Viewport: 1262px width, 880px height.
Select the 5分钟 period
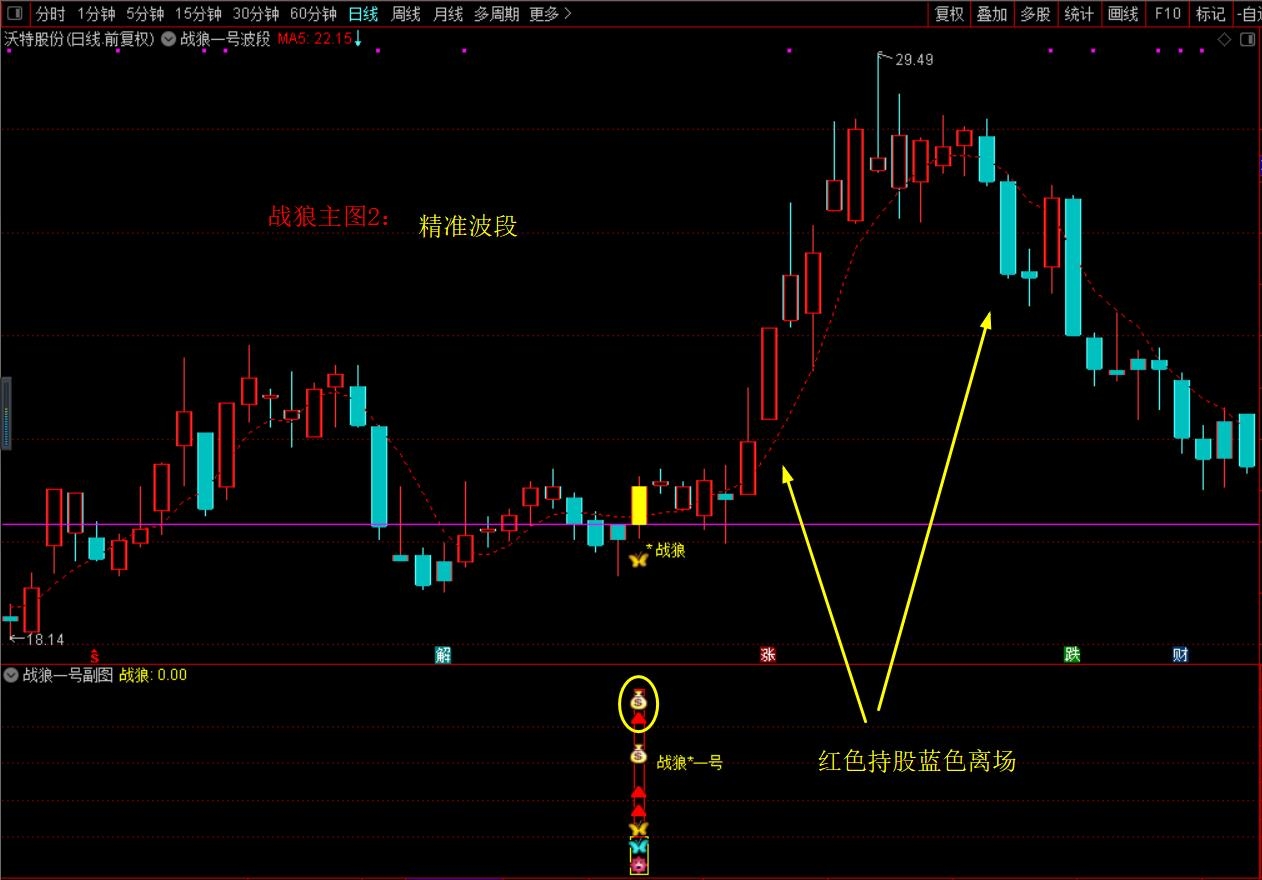145,14
